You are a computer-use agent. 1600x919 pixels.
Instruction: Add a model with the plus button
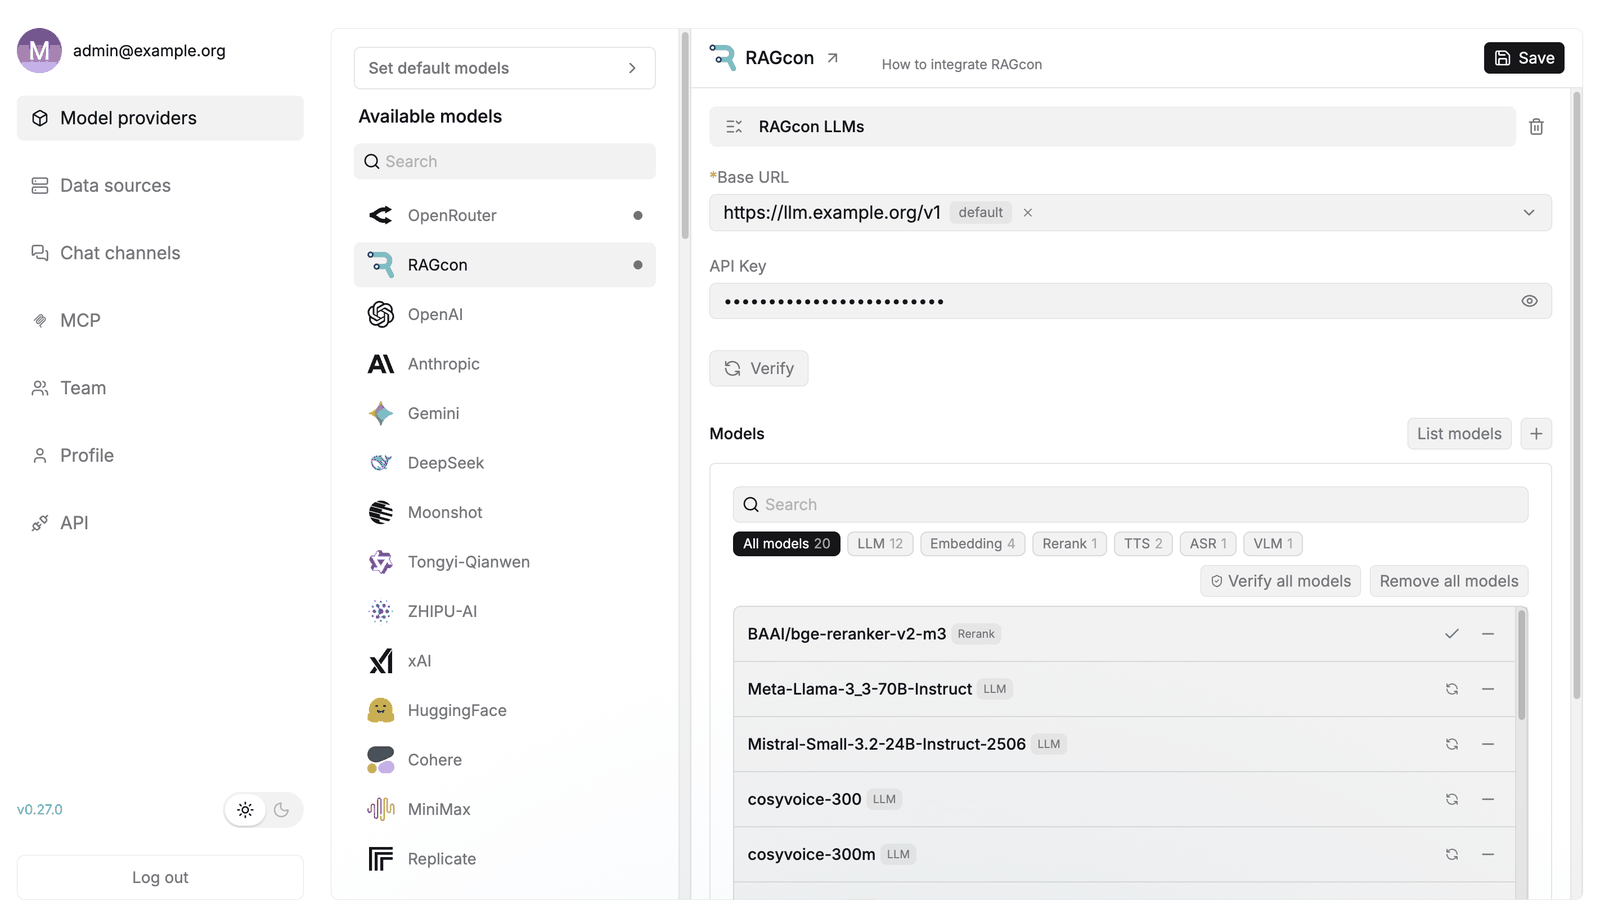pyautogui.click(x=1536, y=434)
